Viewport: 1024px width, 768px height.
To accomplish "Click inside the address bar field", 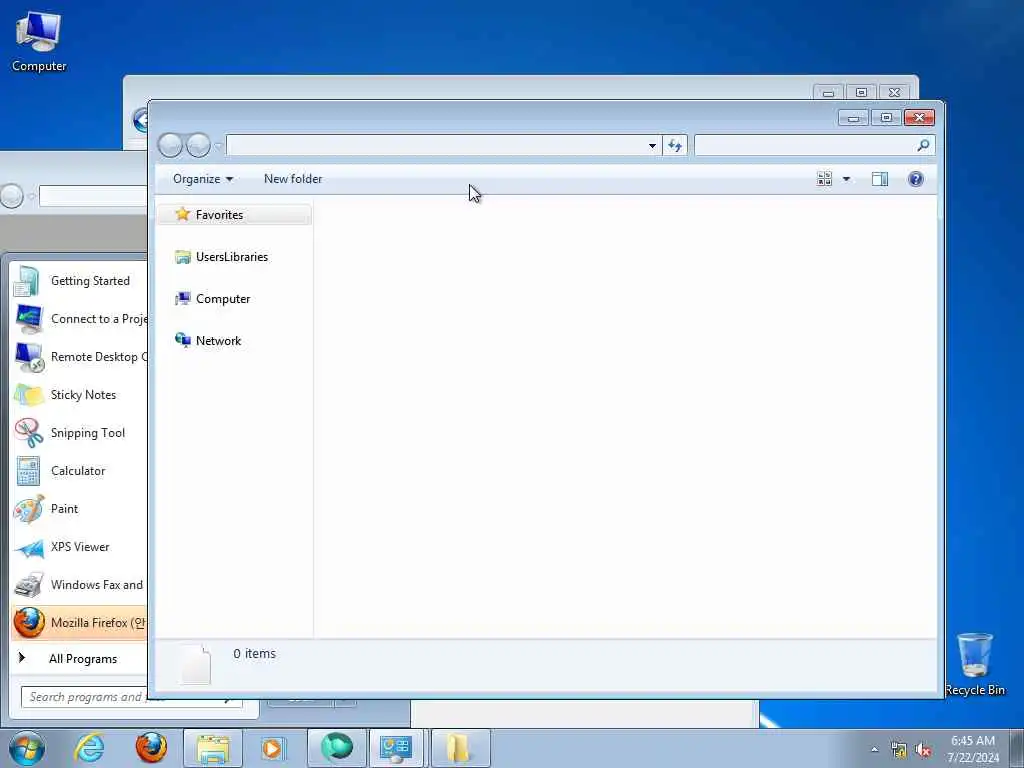I will tap(436, 146).
